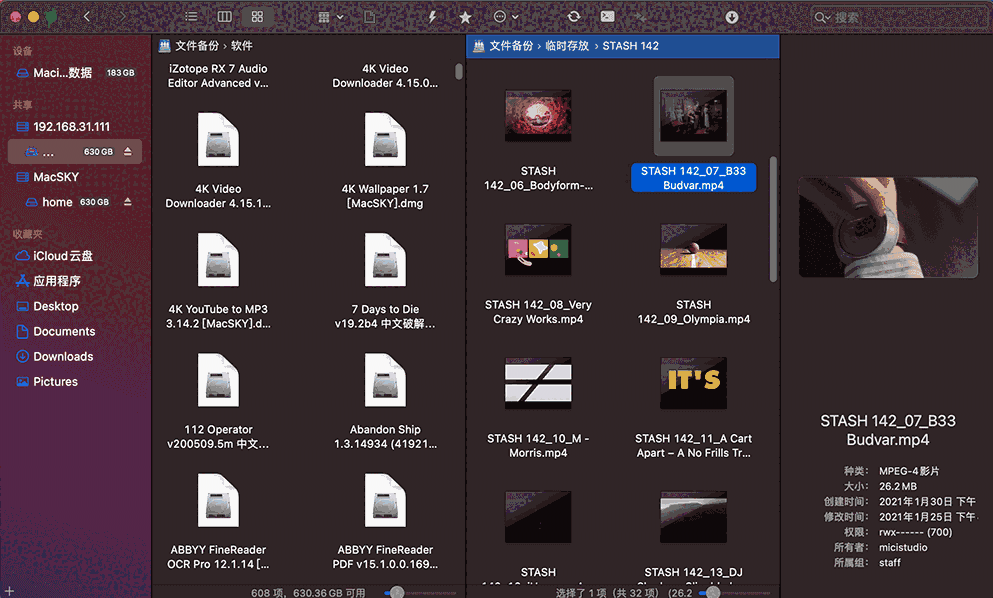Expand the more actions ellipsis dropdown
The width and height of the screenshot is (993, 598).
pos(506,17)
